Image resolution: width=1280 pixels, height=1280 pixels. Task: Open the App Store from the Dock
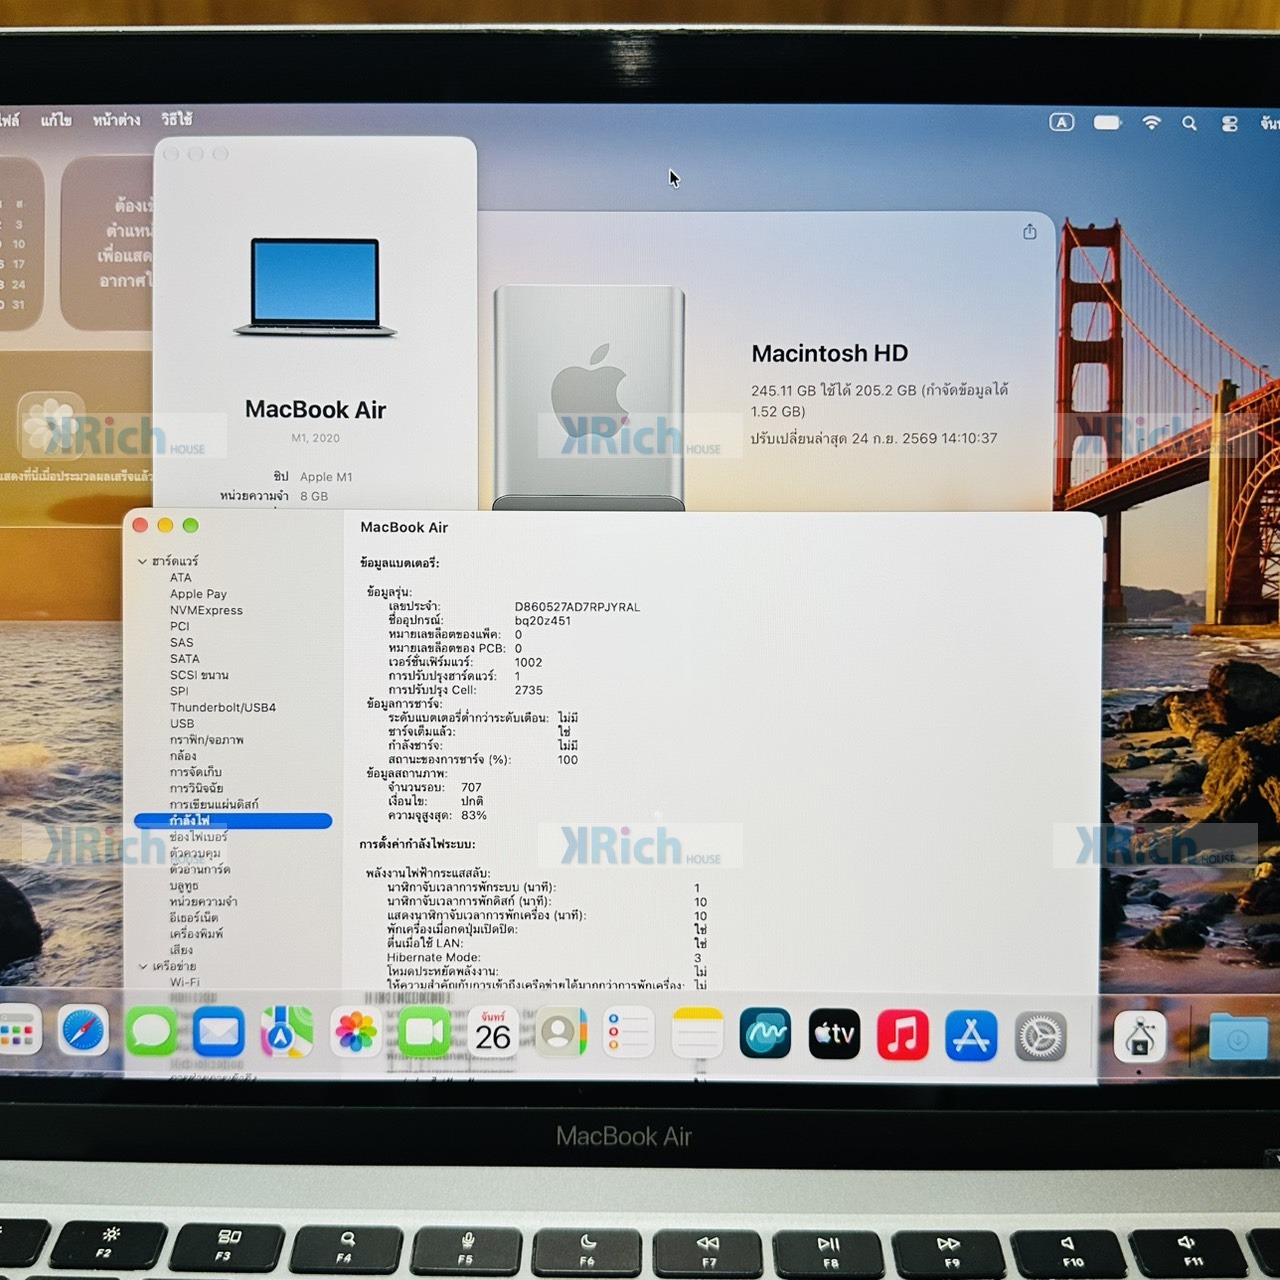tap(971, 1036)
